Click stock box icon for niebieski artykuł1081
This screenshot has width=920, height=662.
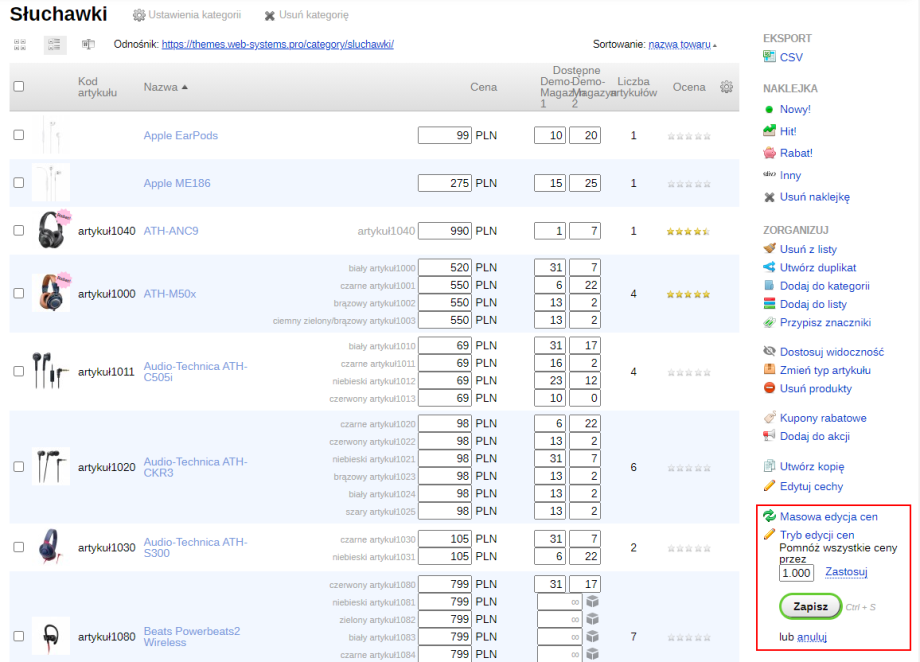click(x=593, y=602)
